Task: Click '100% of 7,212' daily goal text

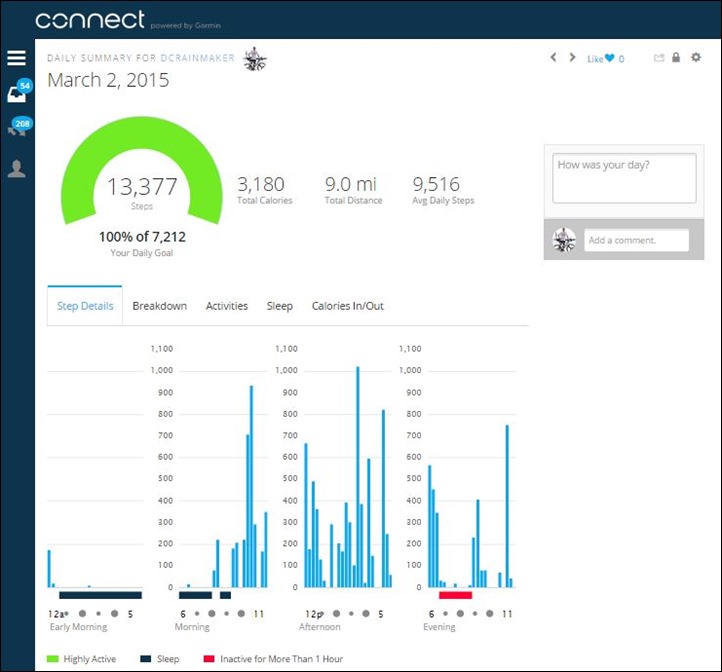Action: click(x=142, y=237)
